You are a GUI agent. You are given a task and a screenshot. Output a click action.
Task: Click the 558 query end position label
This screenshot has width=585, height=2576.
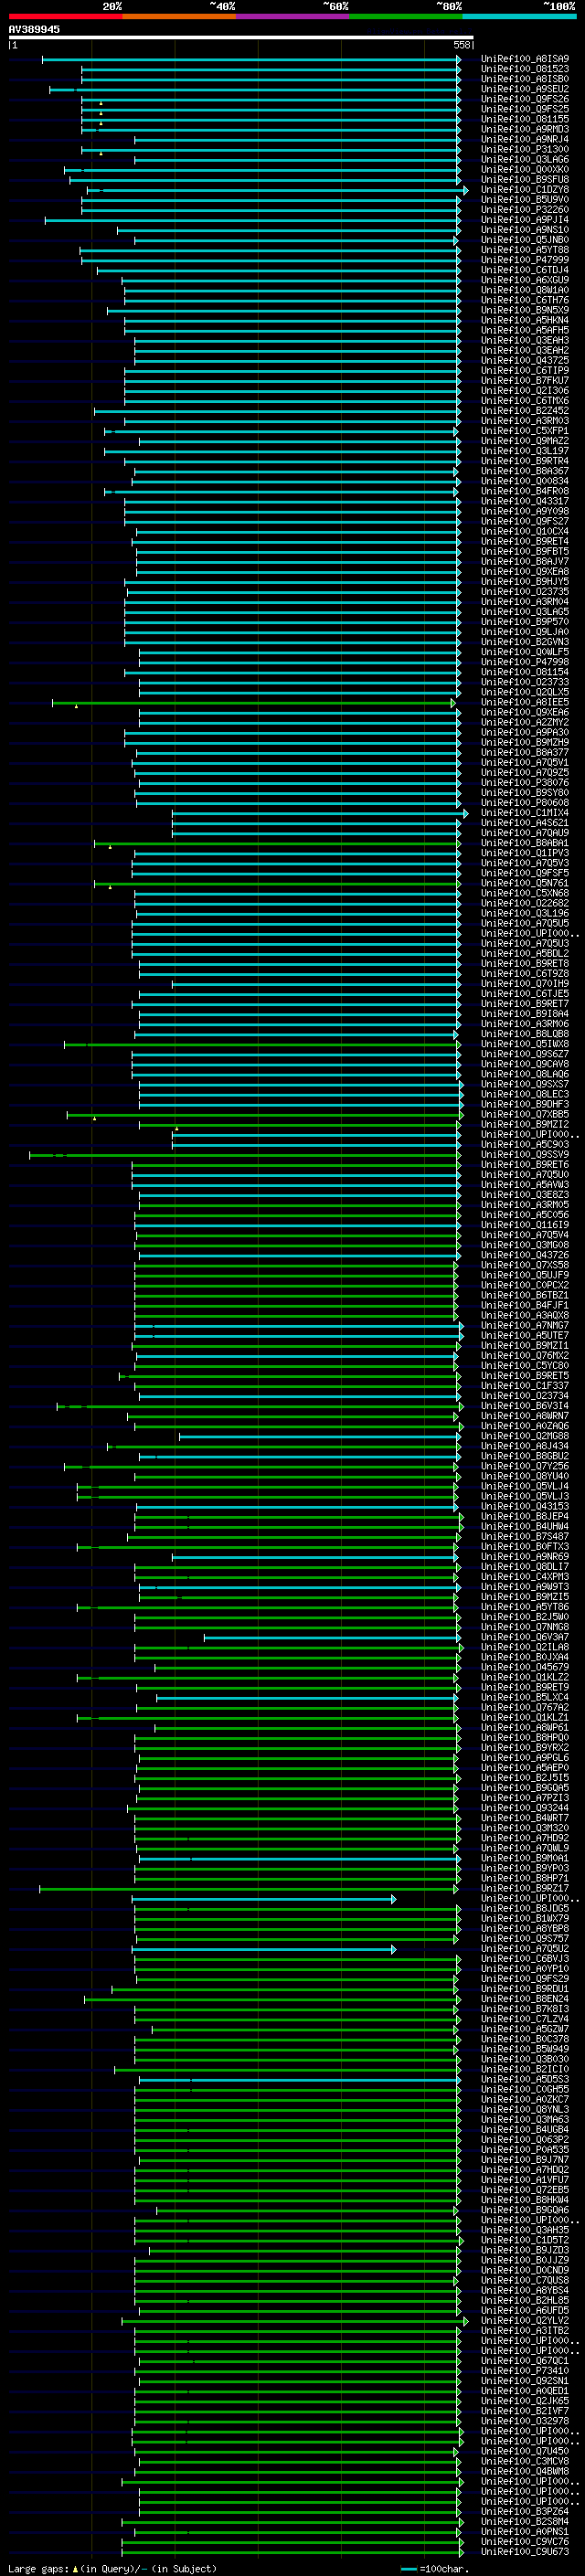click(461, 45)
